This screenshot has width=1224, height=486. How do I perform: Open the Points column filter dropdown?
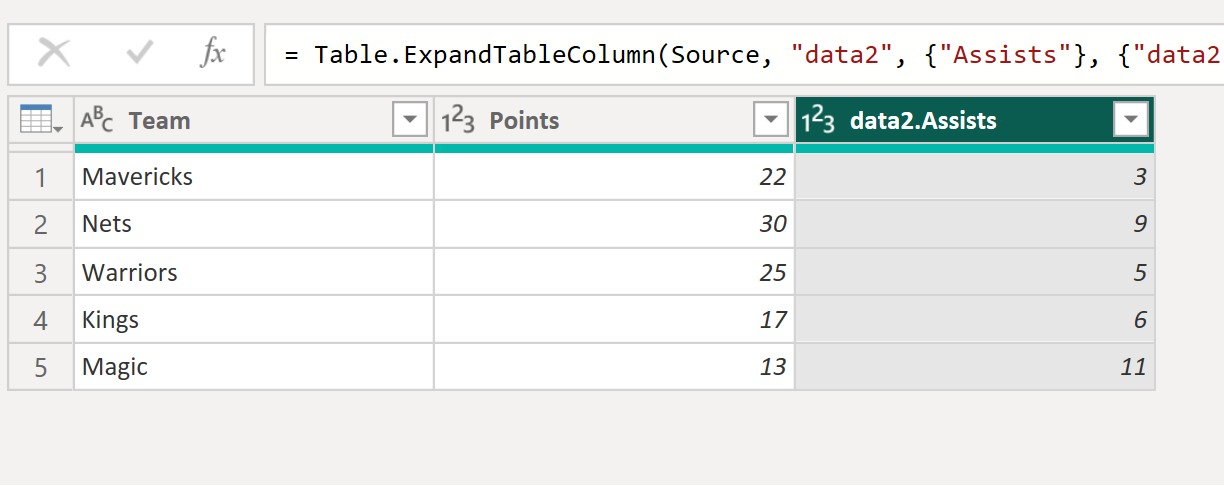[770, 121]
